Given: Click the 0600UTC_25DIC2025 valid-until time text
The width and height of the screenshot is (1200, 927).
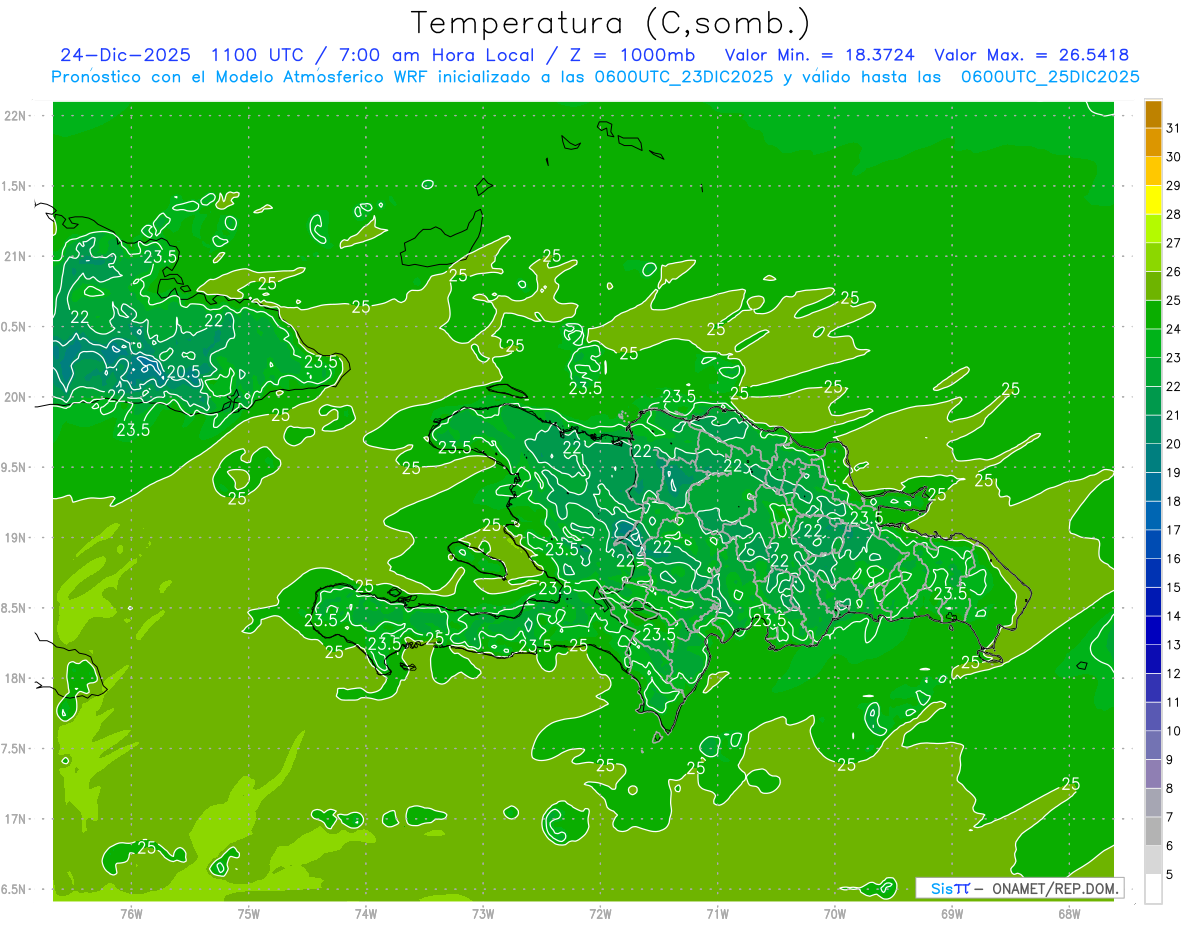Looking at the screenshot, I should [1050, 77].
